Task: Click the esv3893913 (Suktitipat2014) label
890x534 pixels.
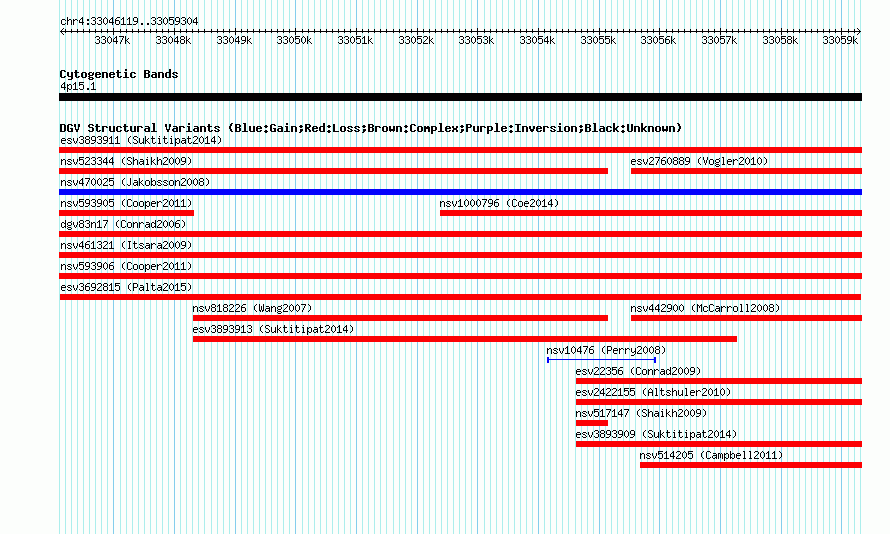Action: [273, 329]
